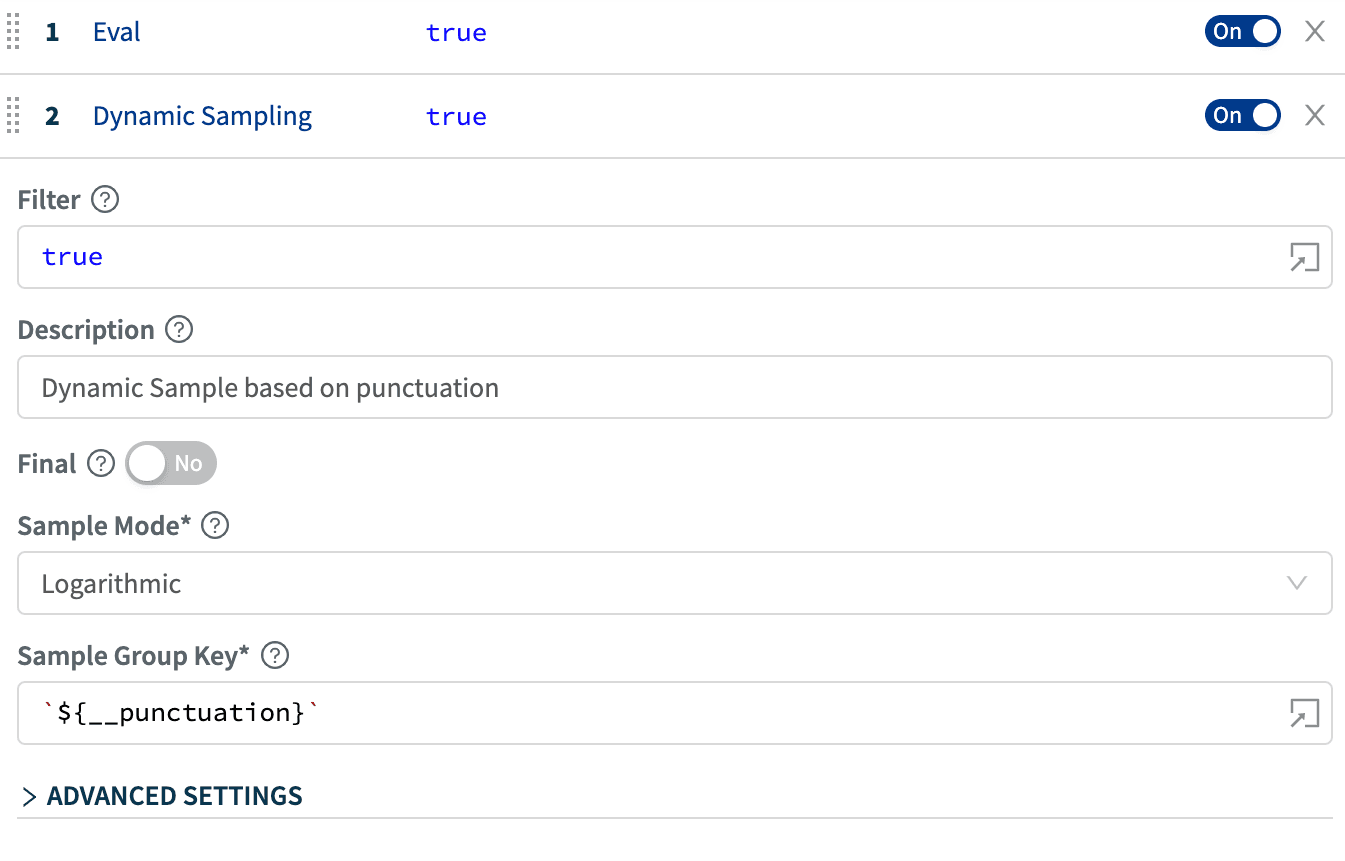Expand the Filter expression editor

pyautogui.click(x=1304, y=258)
